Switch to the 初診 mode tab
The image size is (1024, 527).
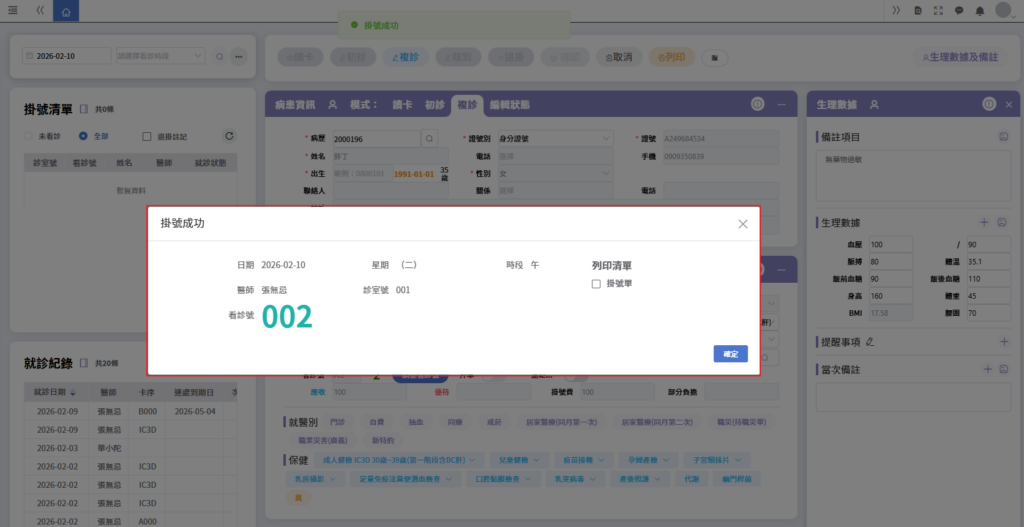tap(435, 104)
